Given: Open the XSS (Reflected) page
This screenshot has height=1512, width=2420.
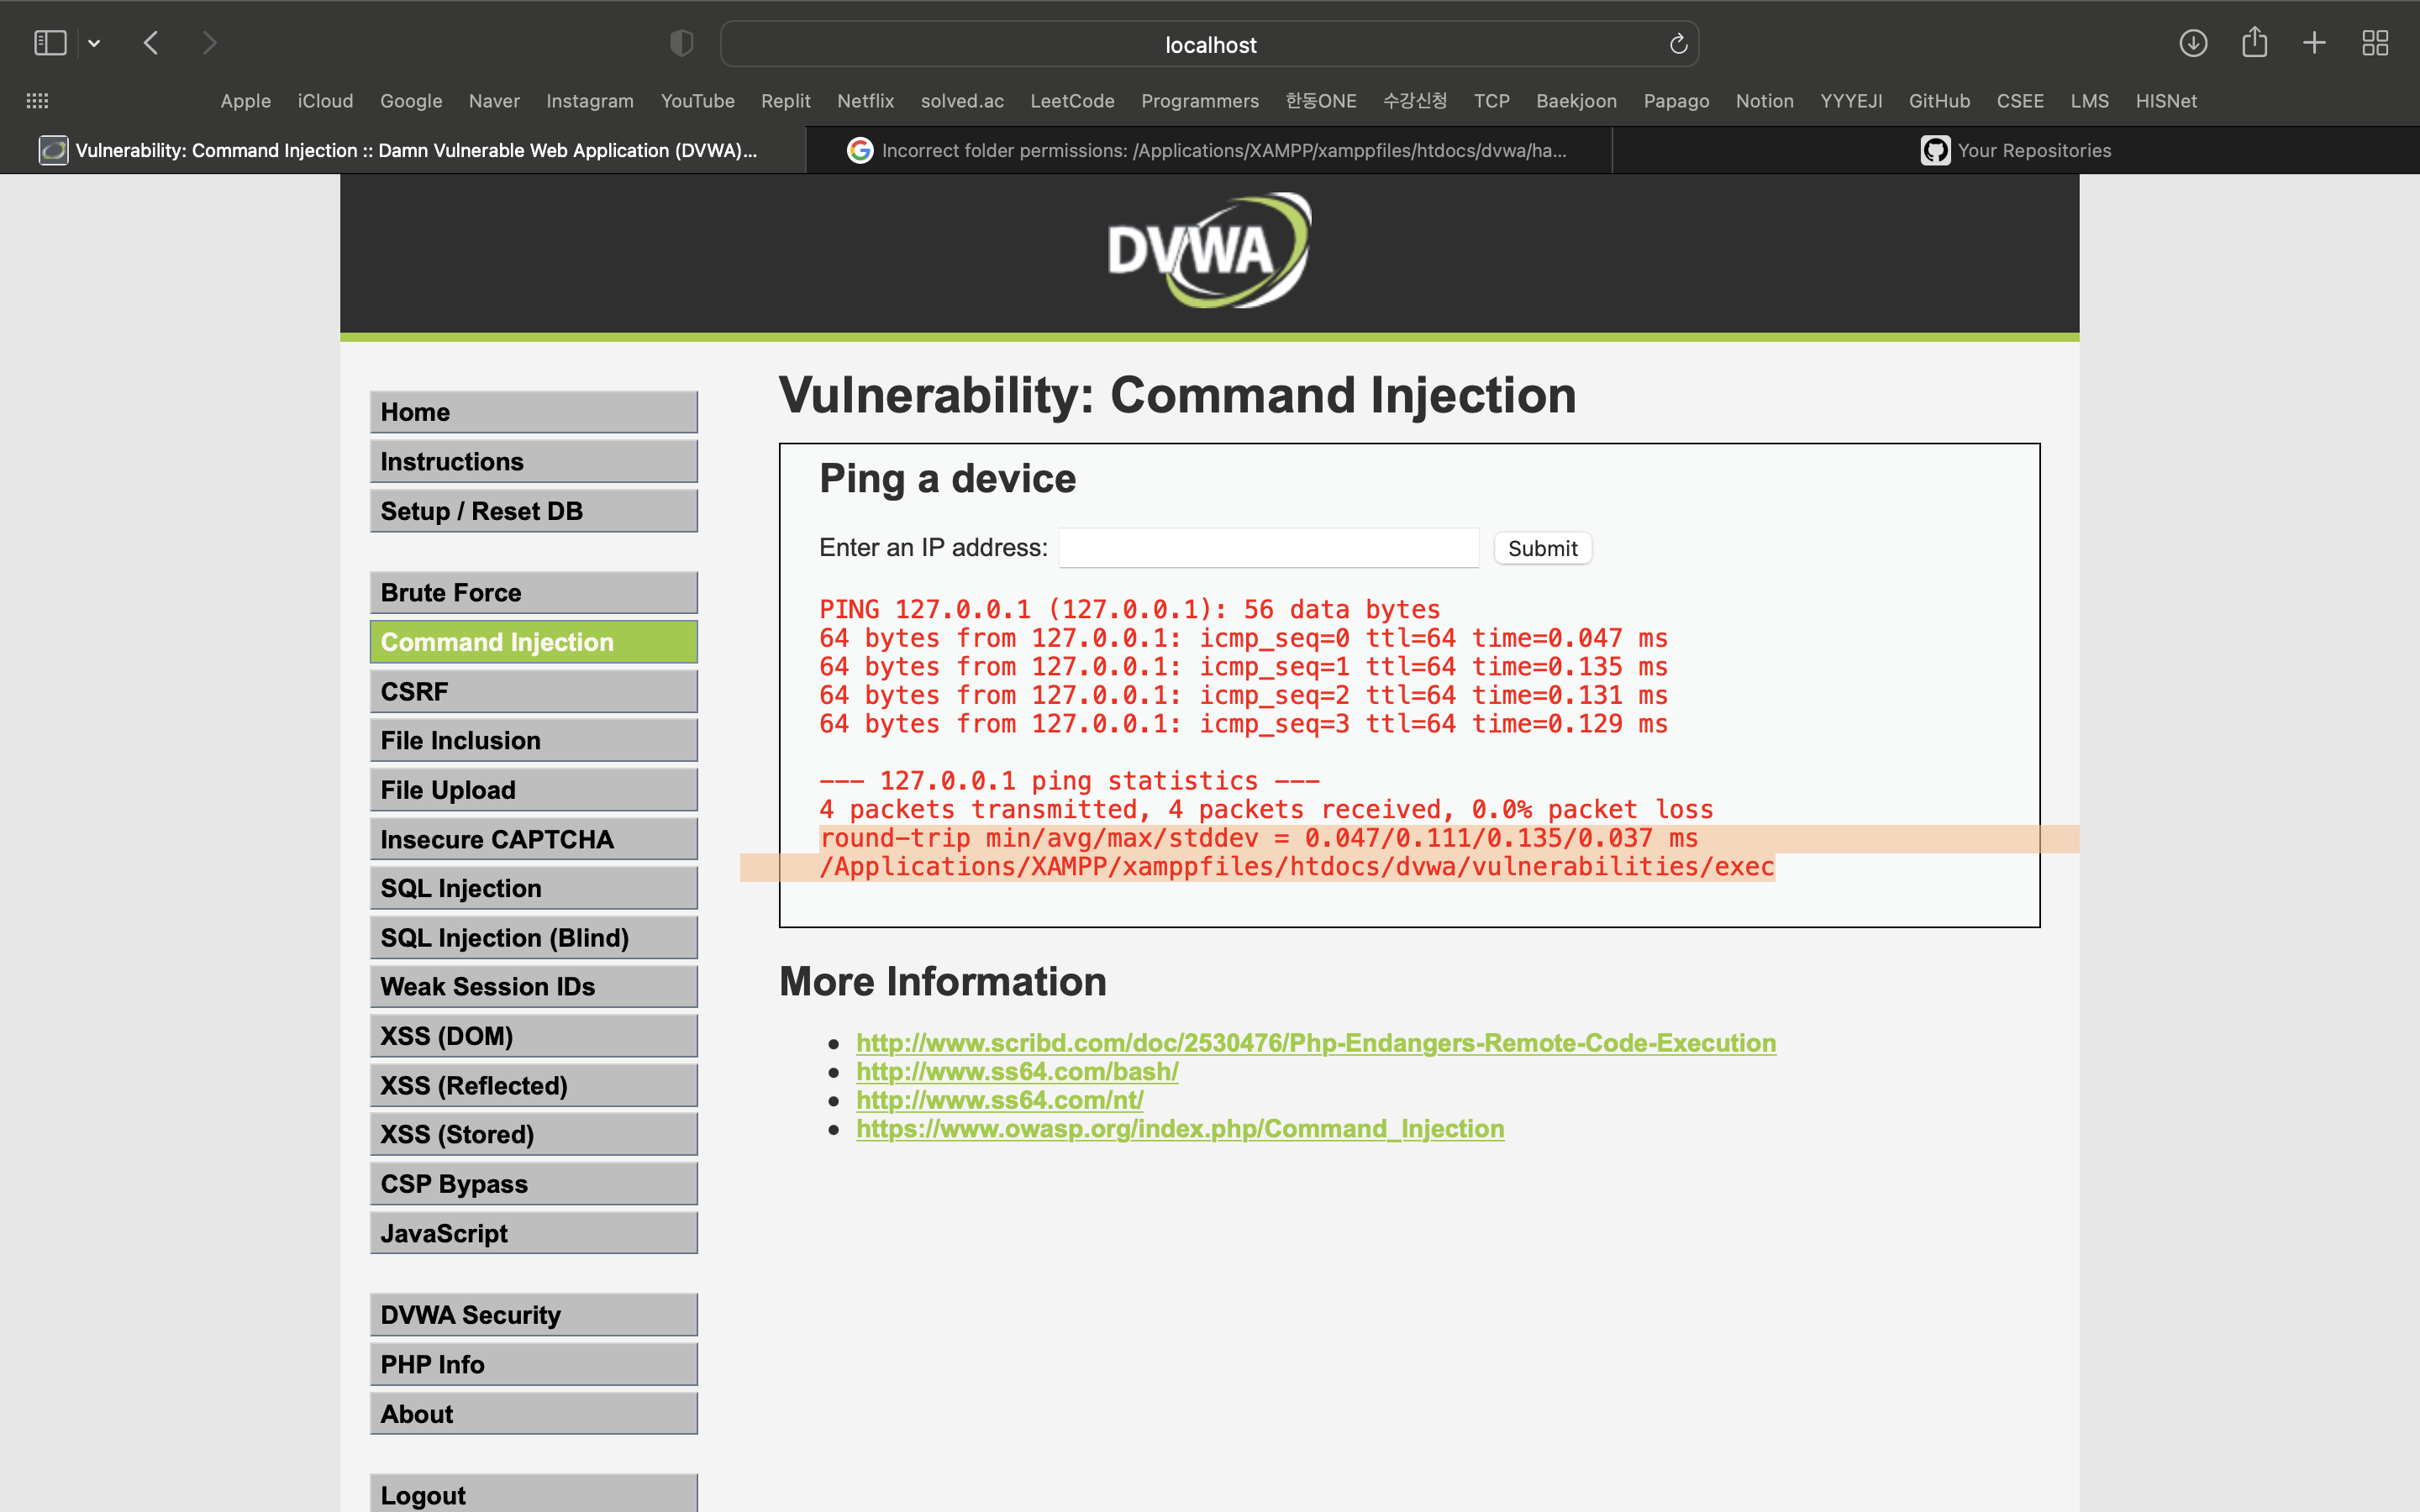Looking at the screenshot, I should 534,1085.
